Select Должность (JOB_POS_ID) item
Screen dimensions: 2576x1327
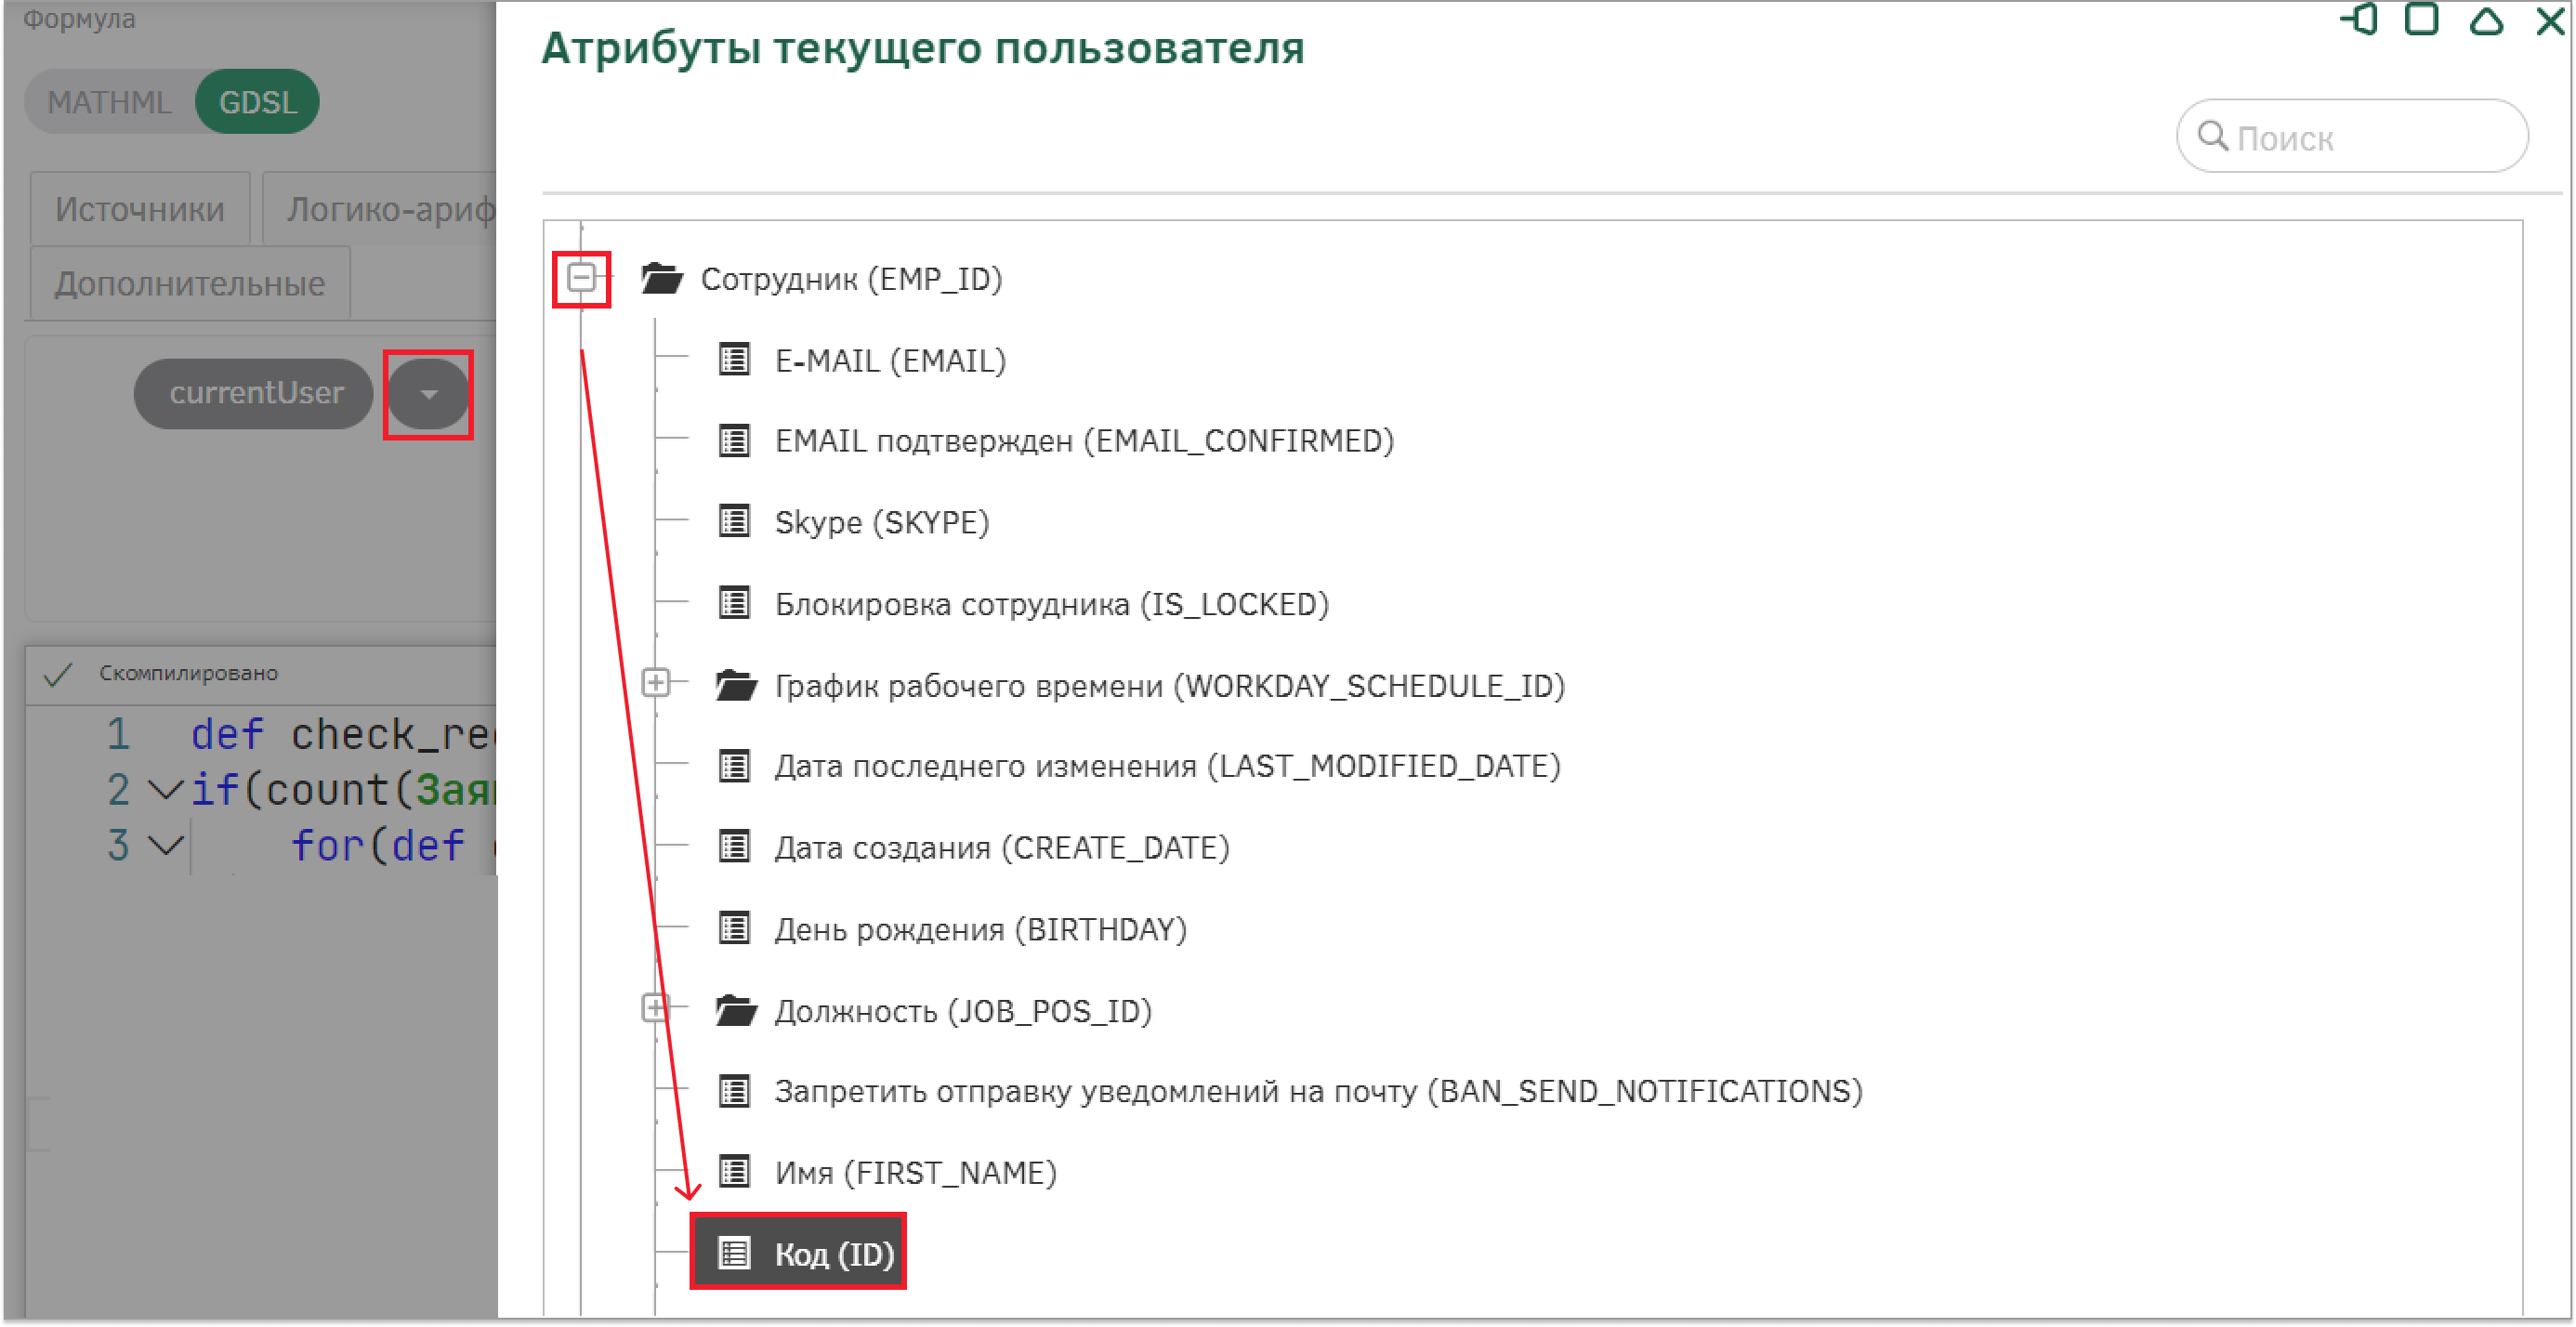pos(963,1011)
